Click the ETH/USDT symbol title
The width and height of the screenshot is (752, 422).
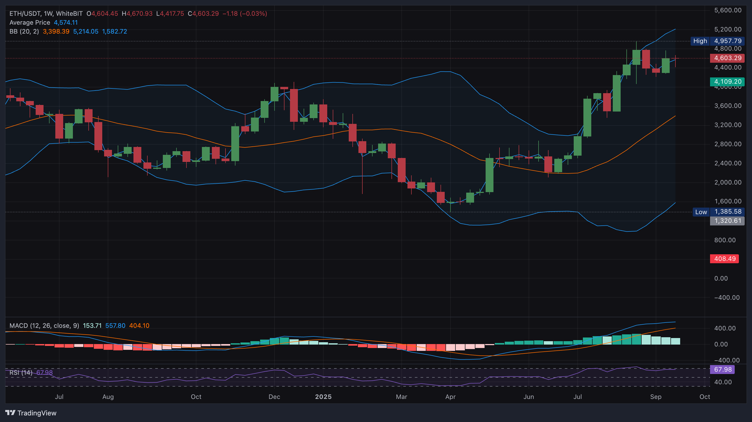pos(27,14)
